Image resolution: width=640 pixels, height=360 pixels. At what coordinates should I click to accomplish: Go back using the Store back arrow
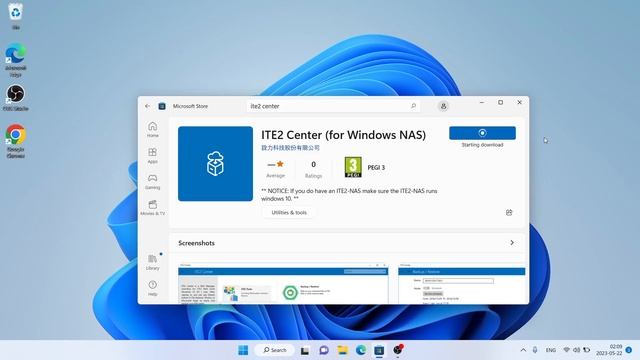147,106
